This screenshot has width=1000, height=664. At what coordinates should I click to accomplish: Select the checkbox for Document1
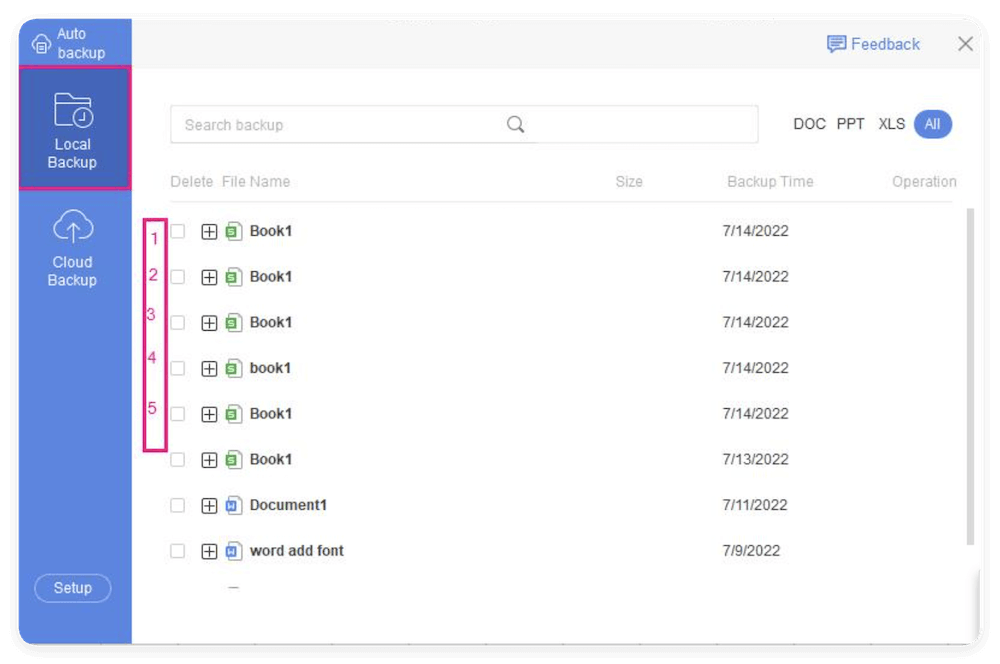click(x=177, y=505)
